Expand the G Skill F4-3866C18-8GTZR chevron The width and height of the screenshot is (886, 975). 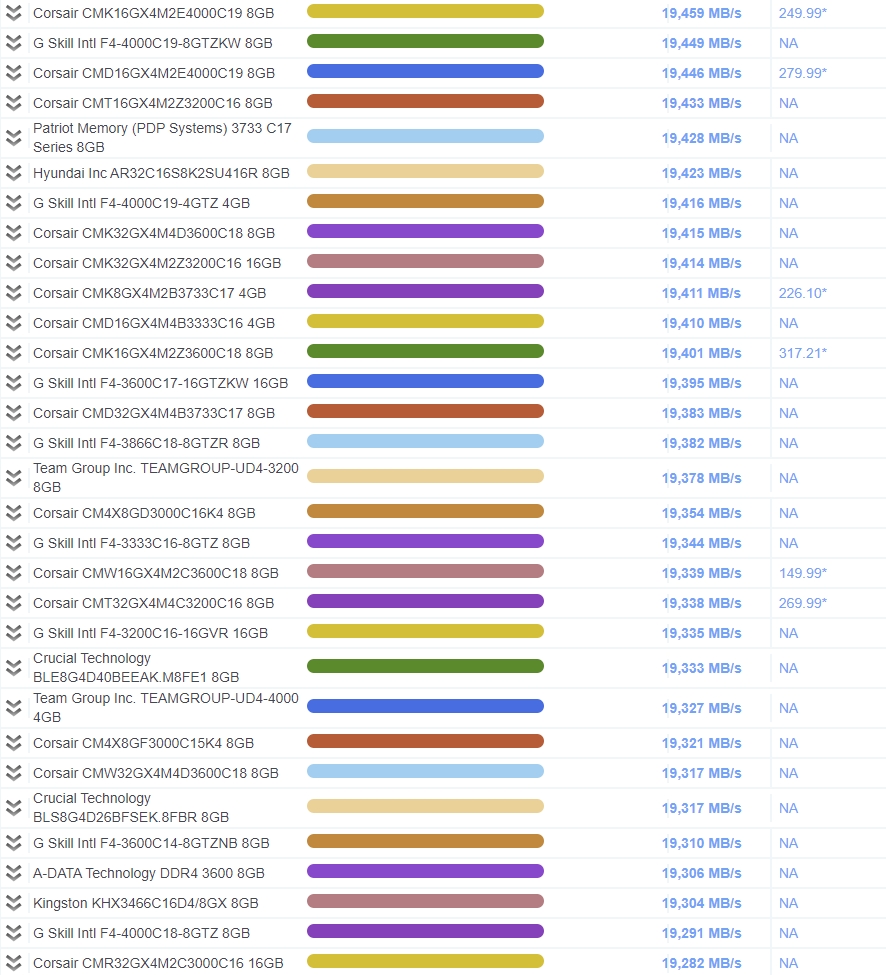(x=14, y=443)
